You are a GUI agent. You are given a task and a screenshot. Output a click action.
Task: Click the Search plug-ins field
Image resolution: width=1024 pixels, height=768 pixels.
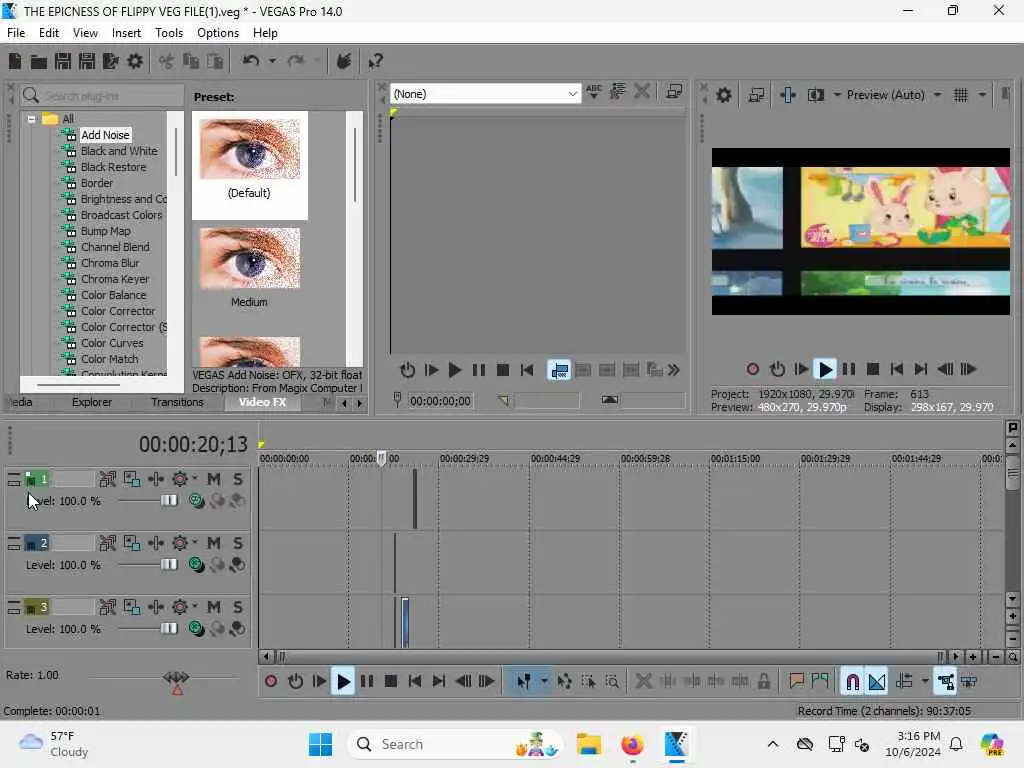[102, 96]
